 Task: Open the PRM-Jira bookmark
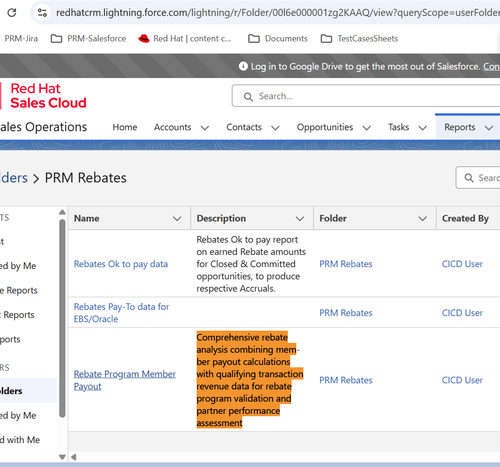(x=21, y=39)
